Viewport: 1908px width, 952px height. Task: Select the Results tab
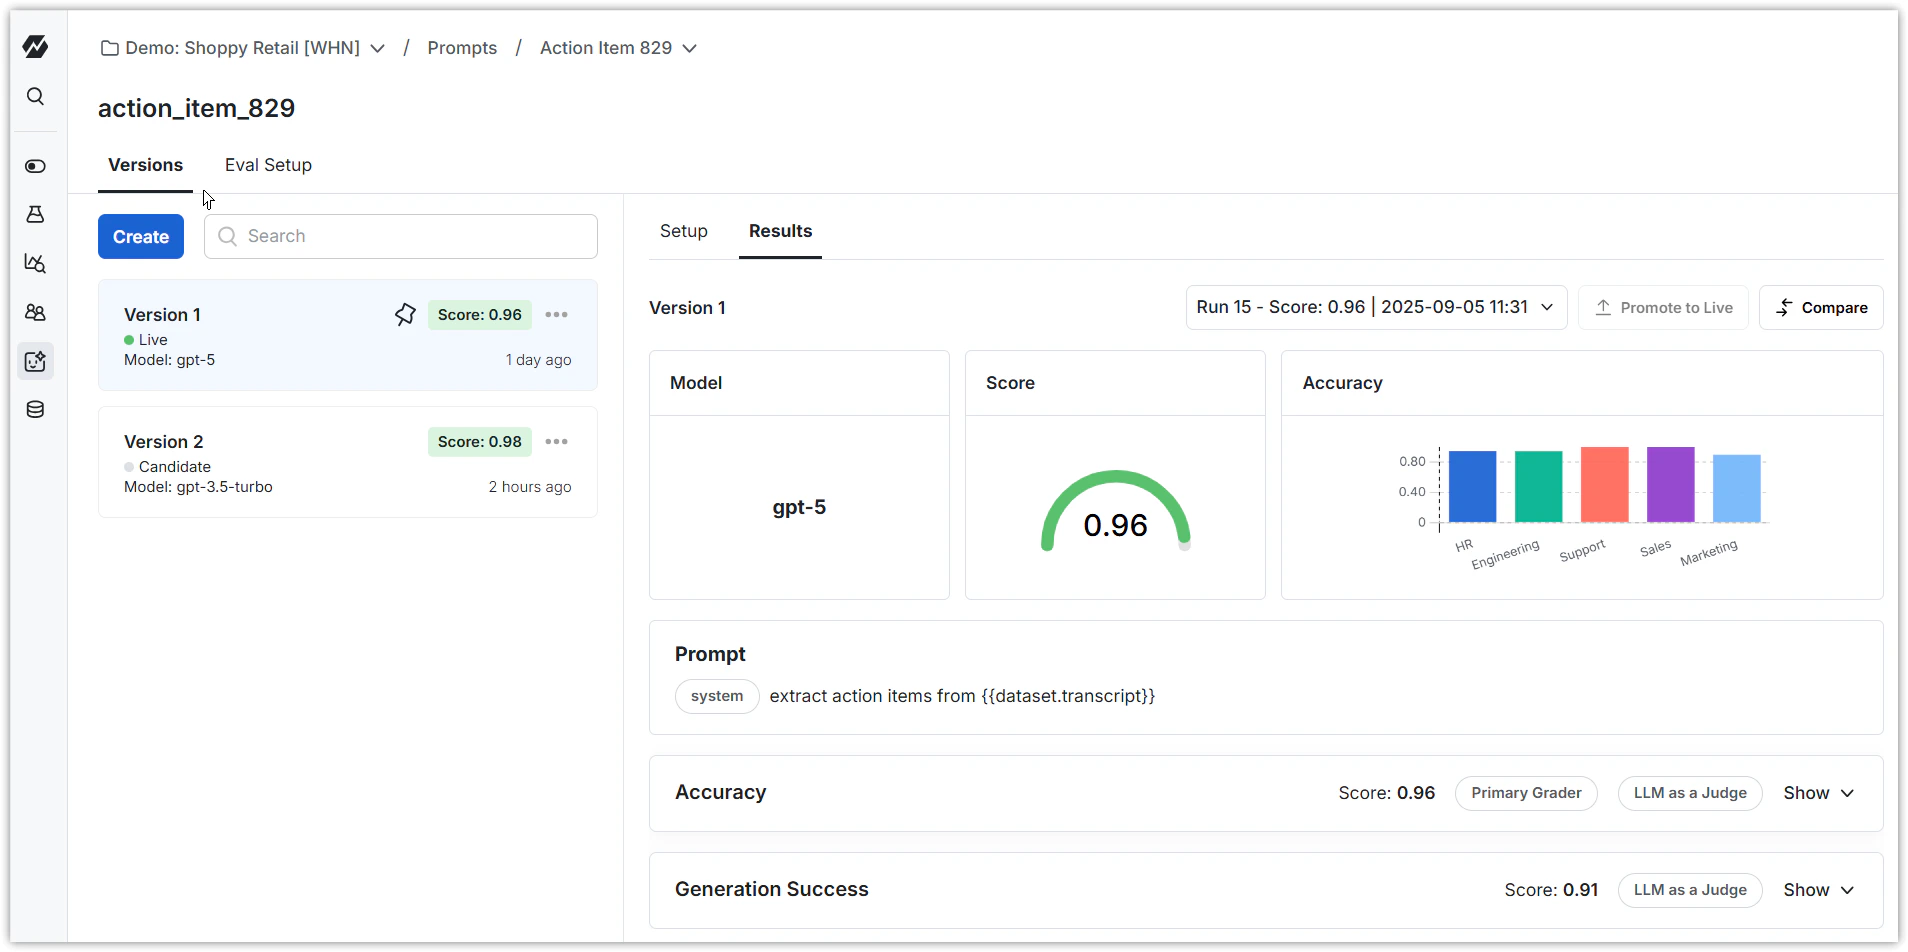pyautogui.click(x=780, y=231)
